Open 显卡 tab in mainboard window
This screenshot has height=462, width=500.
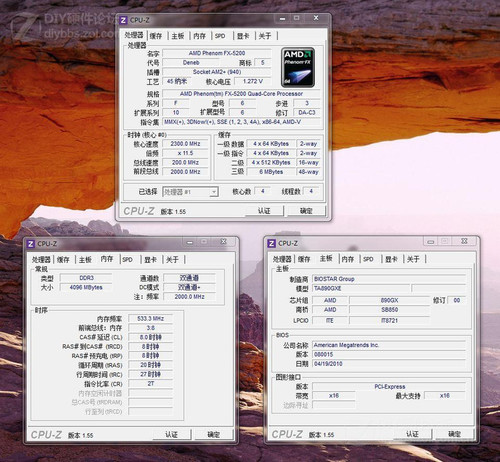(x=391, y=259)
